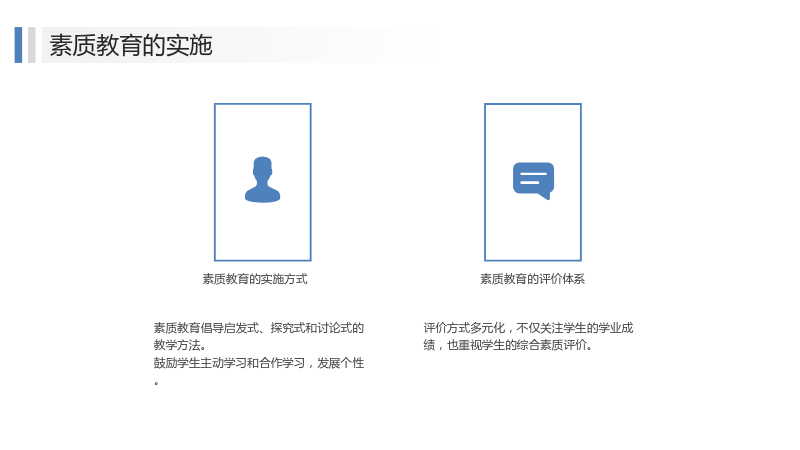Screen dimensions: 800x450
Task: Select the slide title 素质教育的实施
Action: 131,45
